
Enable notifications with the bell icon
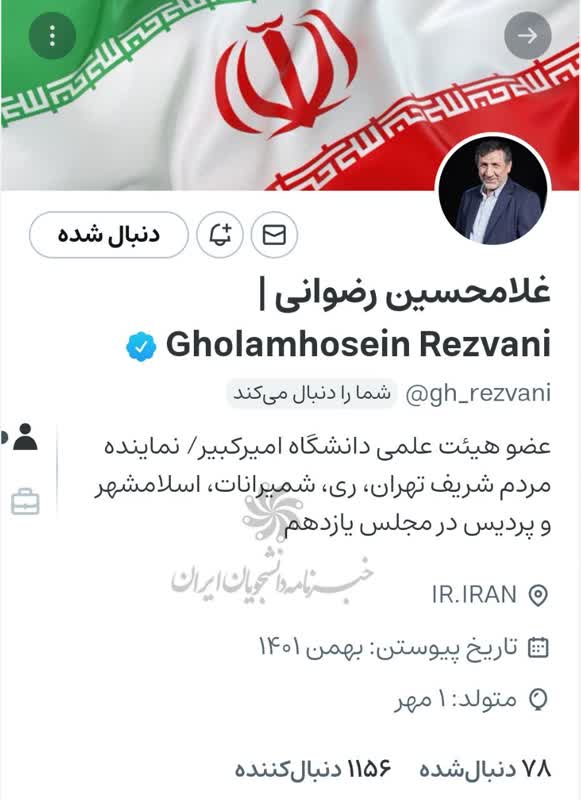[220, 235]
